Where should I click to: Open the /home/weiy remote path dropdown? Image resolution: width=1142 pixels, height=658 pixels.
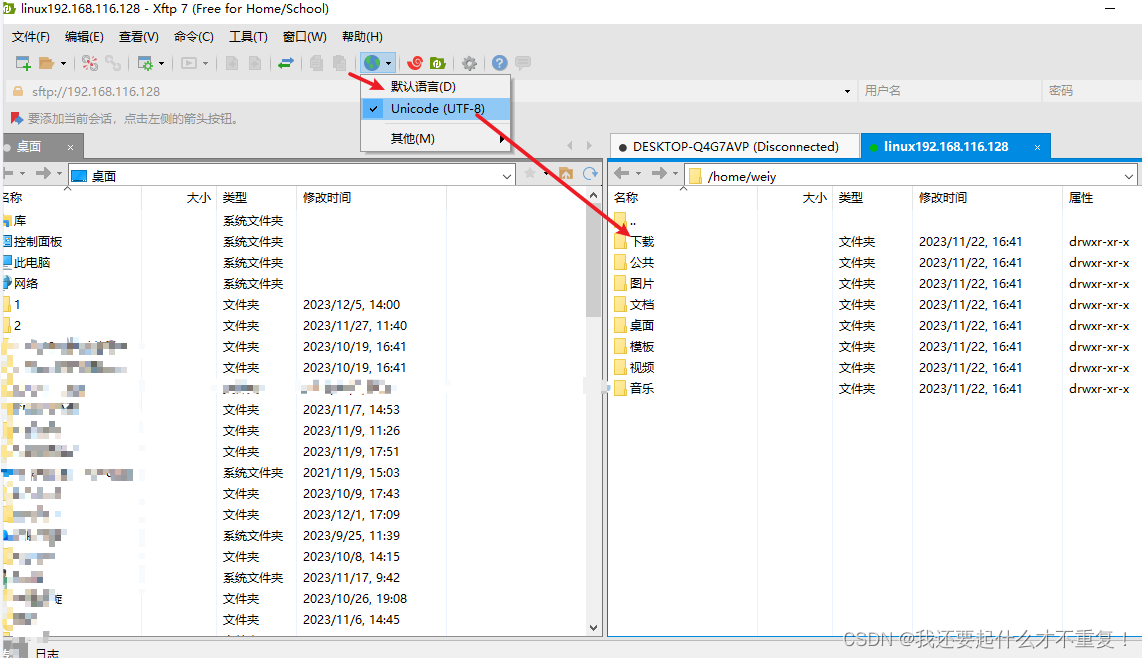[x=1129, y=176]
